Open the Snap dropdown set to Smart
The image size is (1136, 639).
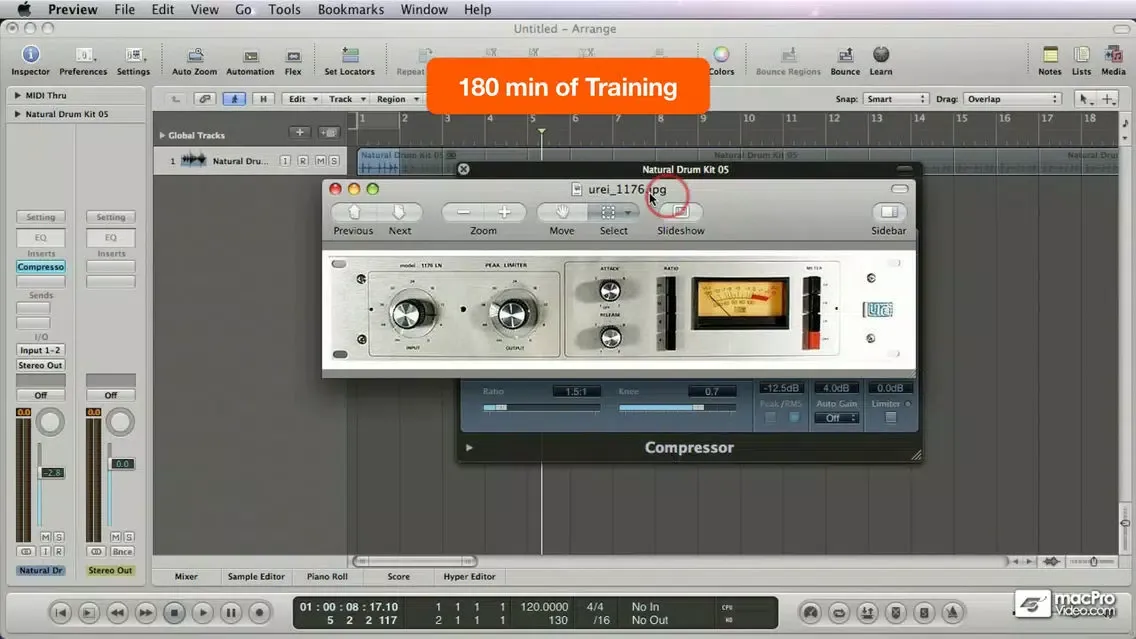[896, 99]
